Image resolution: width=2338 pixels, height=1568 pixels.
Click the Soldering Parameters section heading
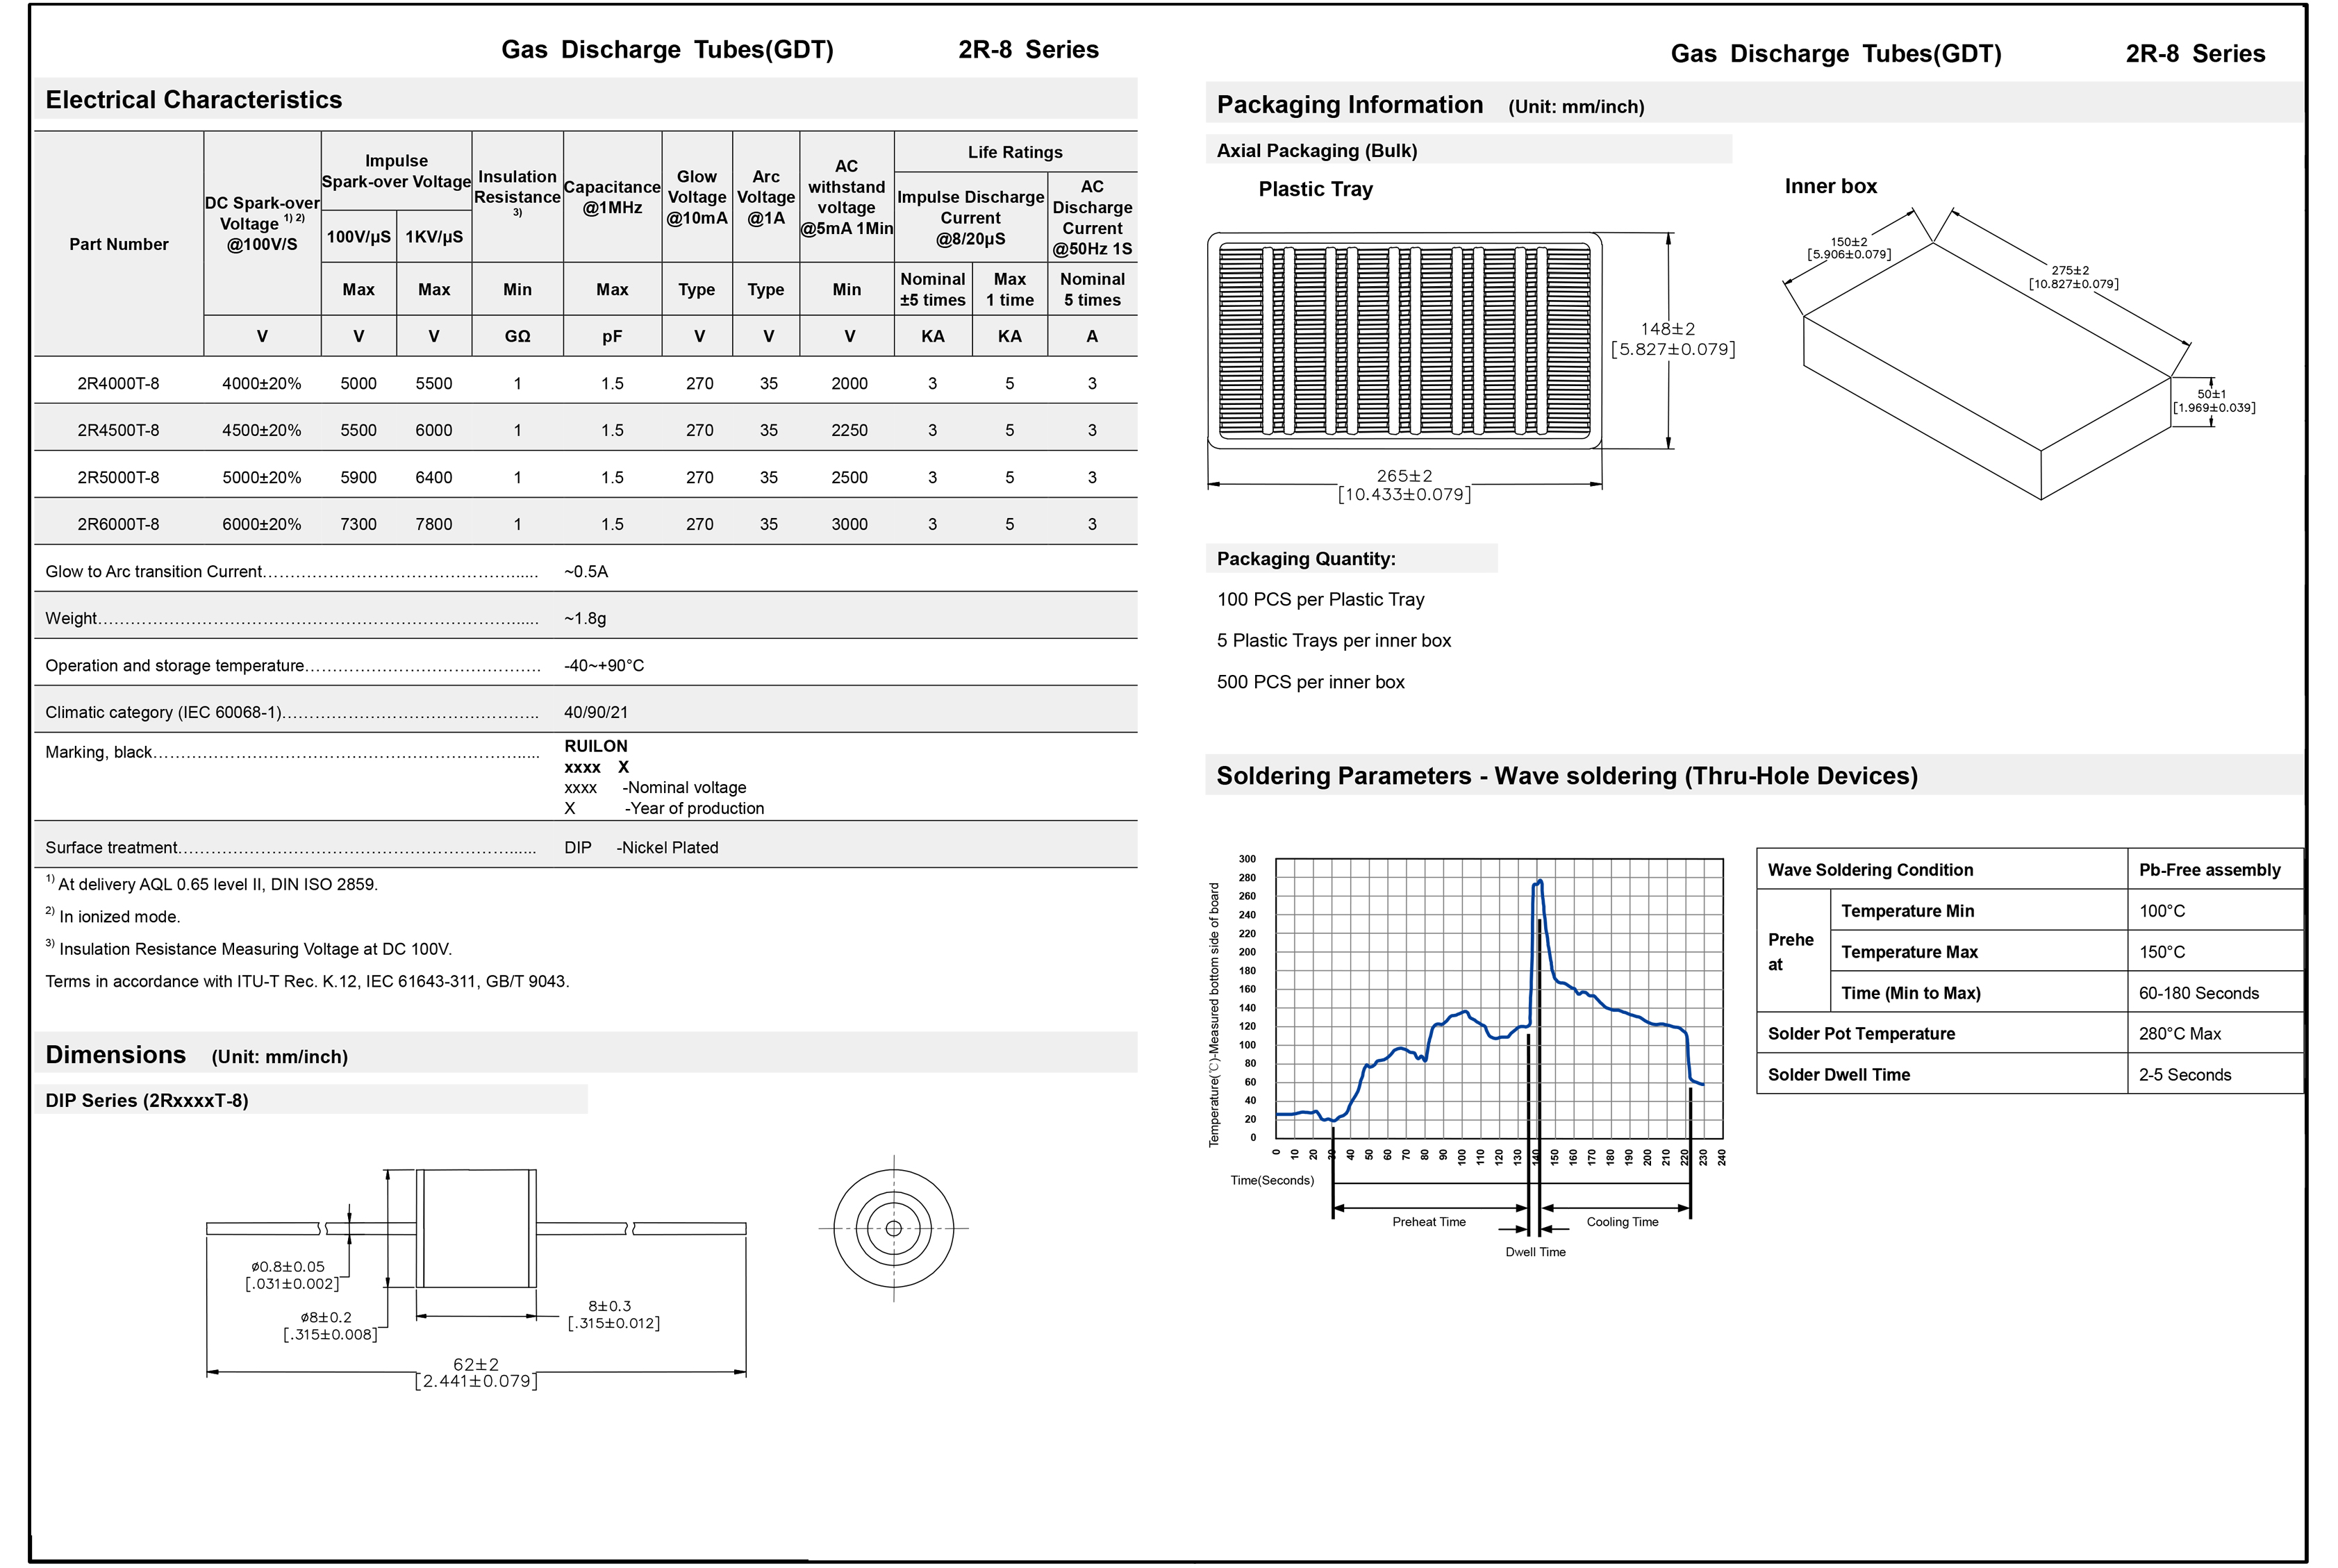tap(1566, 776)
